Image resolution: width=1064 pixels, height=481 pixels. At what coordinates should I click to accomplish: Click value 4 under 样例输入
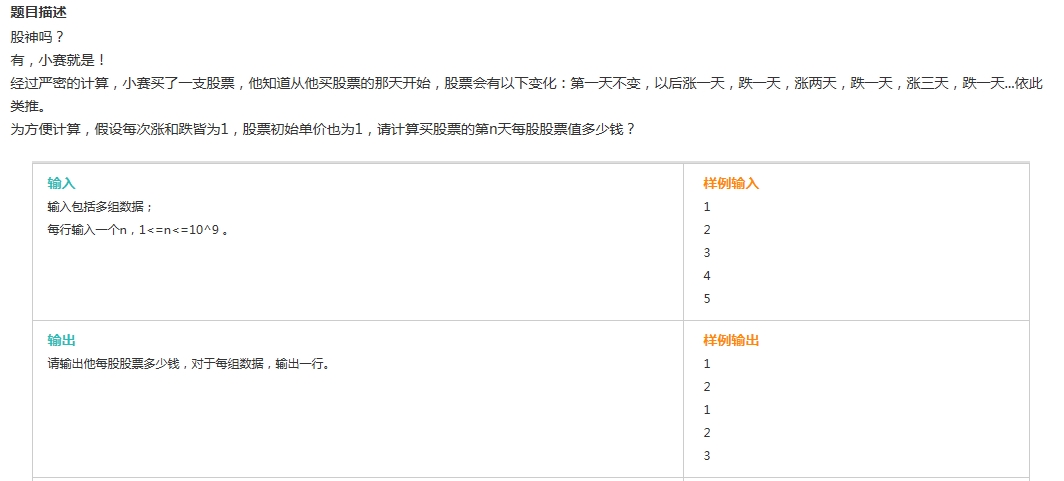[x=707, y=276]
